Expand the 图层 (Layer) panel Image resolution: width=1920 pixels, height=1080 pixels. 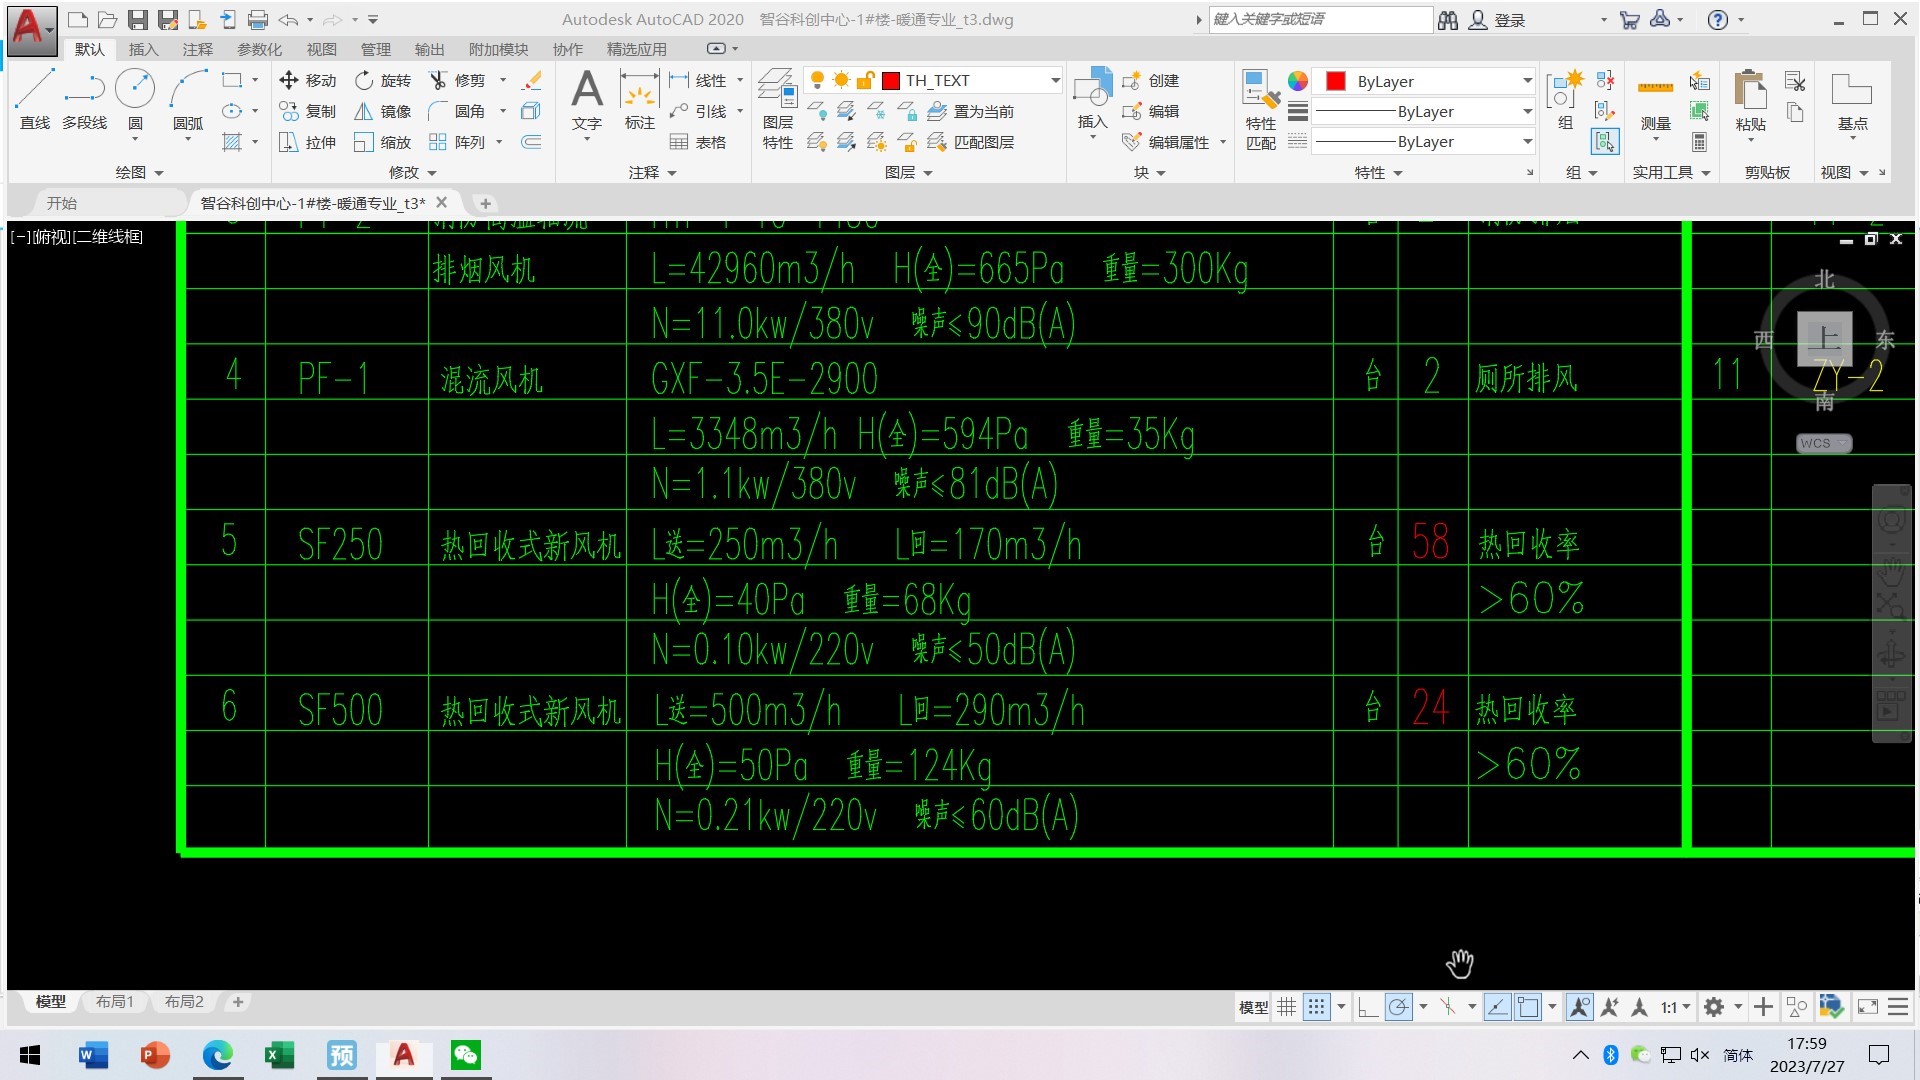908,172
